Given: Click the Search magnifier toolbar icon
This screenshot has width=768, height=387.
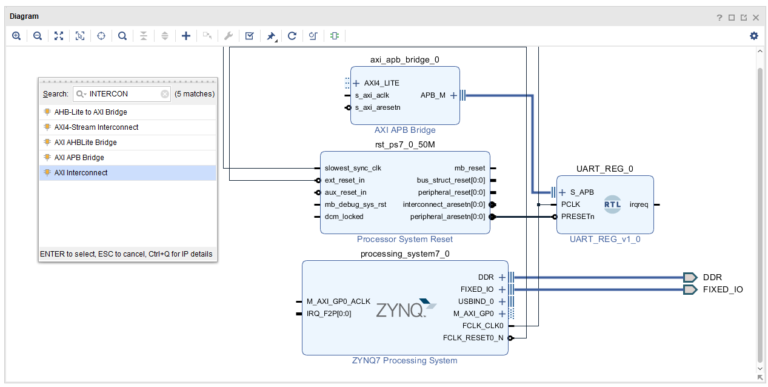Looking at the screenshot, I should (x=122, y=36).
